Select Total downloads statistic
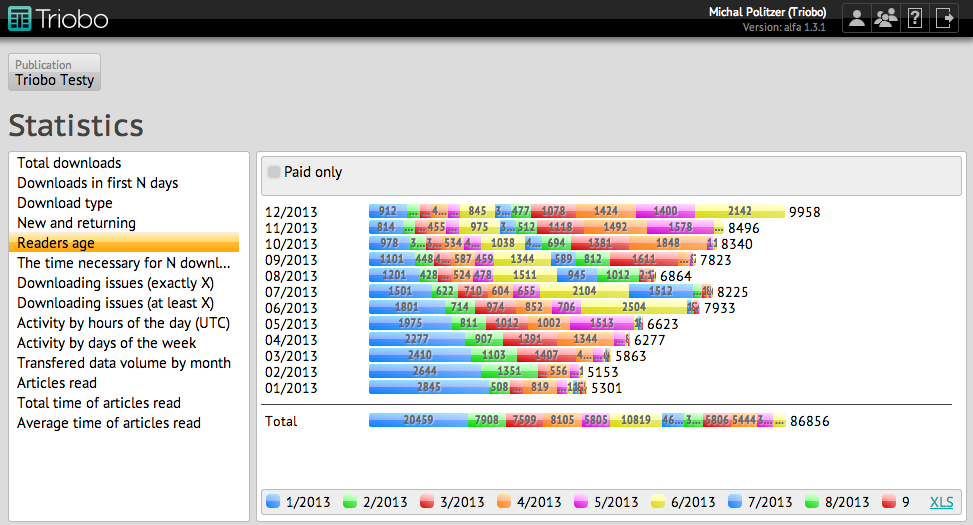The height and width of the screenshot is (525, 973). [69, 163]
